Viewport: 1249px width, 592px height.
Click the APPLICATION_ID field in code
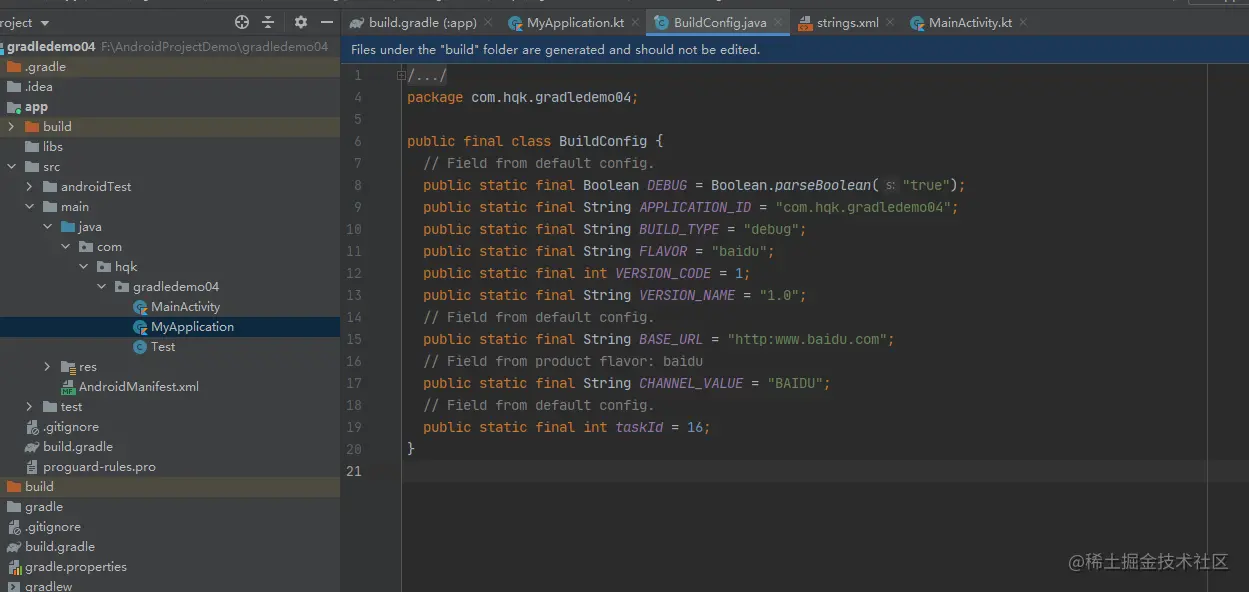pyautogui.click(x=695, y=207)
